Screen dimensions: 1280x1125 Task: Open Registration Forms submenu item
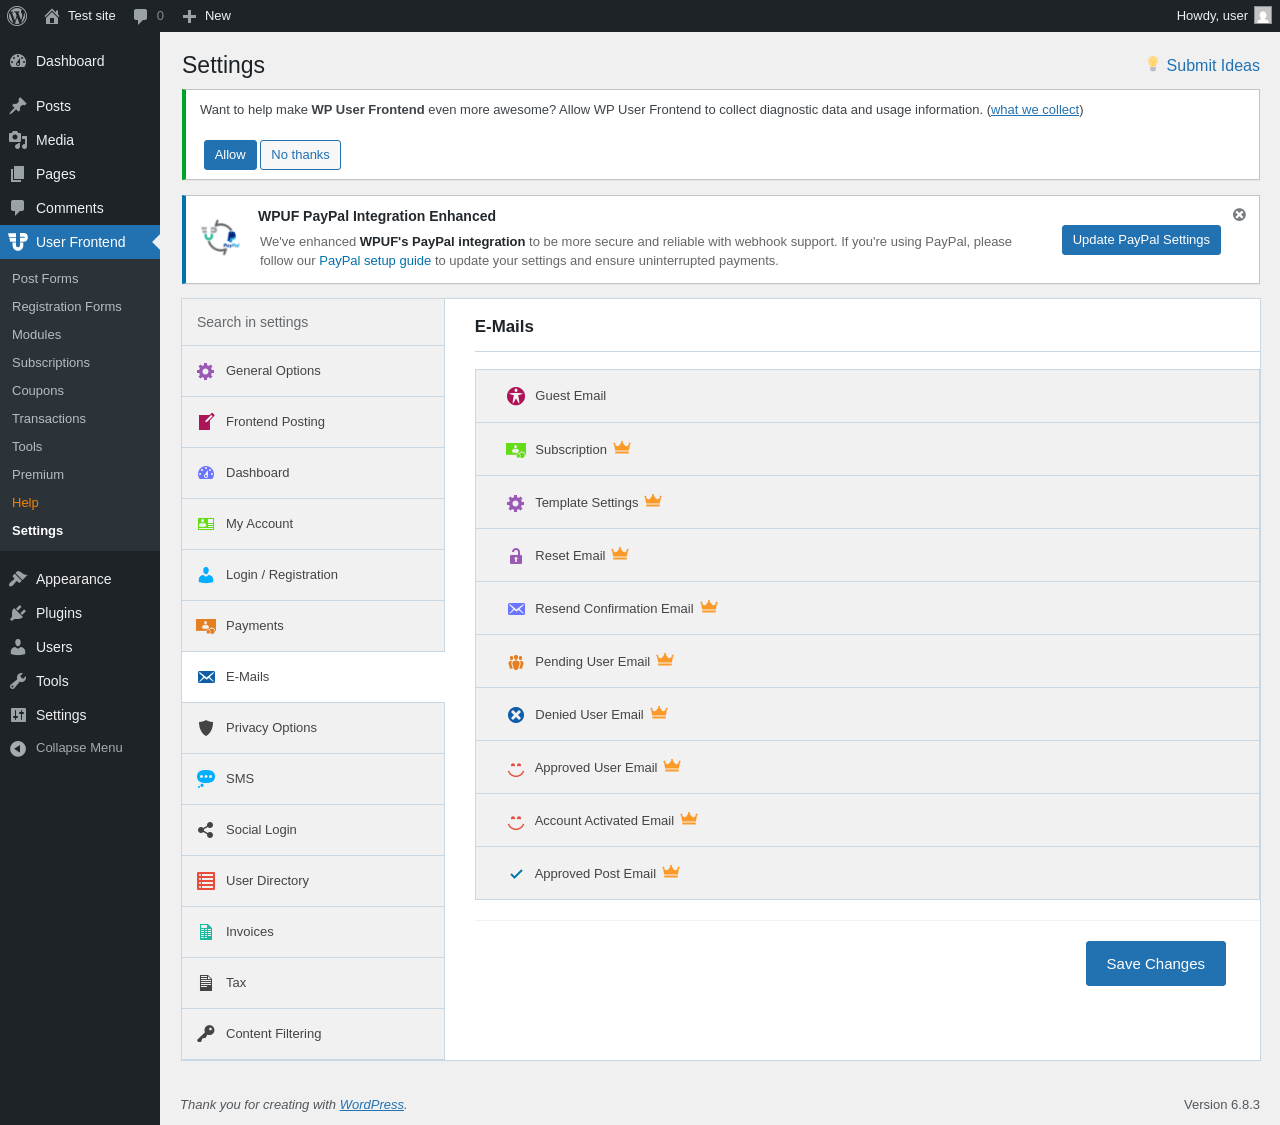(80, 306)
